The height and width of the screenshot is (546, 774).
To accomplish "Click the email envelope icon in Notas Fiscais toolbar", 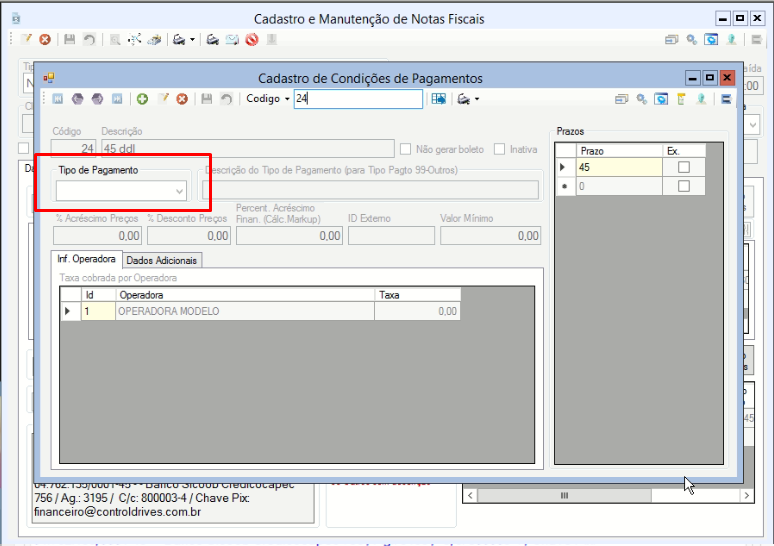I will tap(232, 39).
